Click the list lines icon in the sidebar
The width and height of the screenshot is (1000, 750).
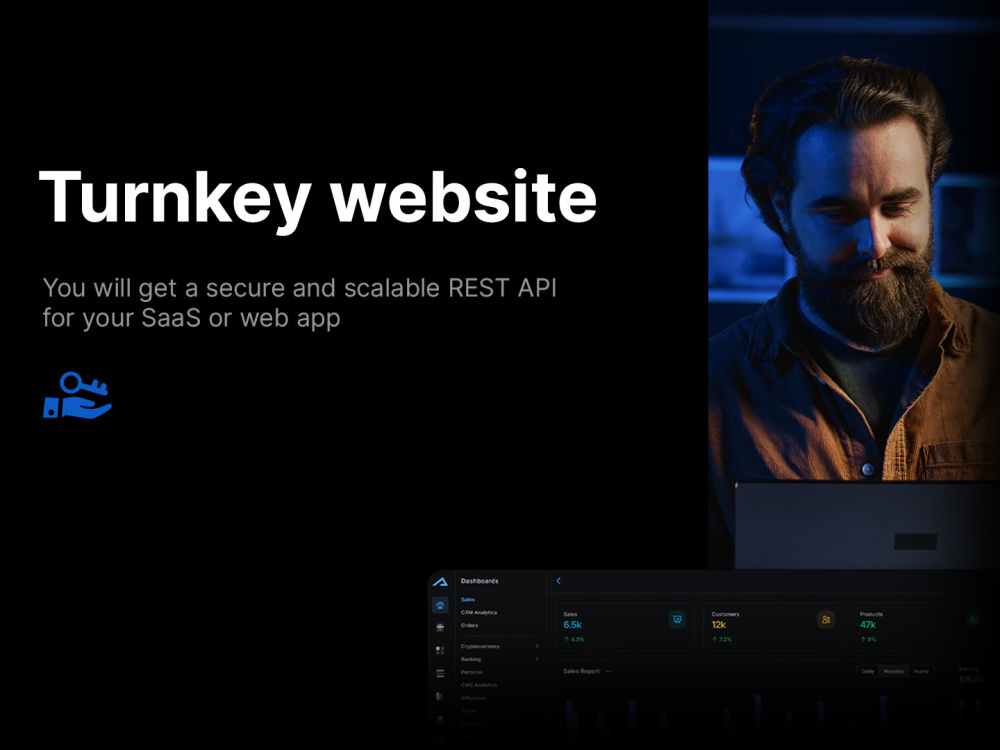[440, 673]
